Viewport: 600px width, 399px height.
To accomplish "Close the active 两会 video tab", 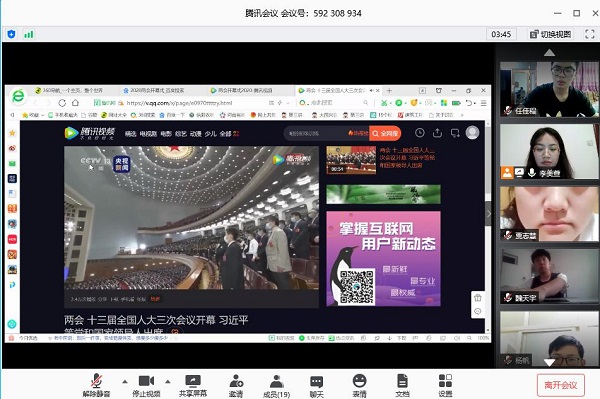I will pos(378,91).
